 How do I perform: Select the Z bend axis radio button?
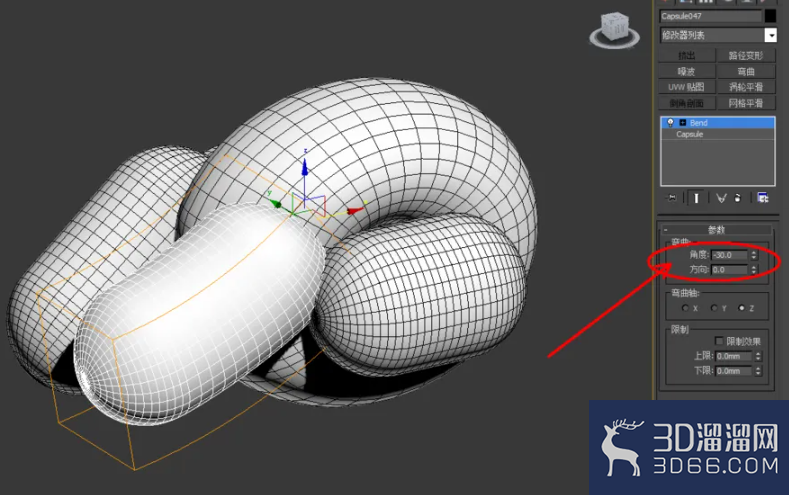tap(742, 308)
